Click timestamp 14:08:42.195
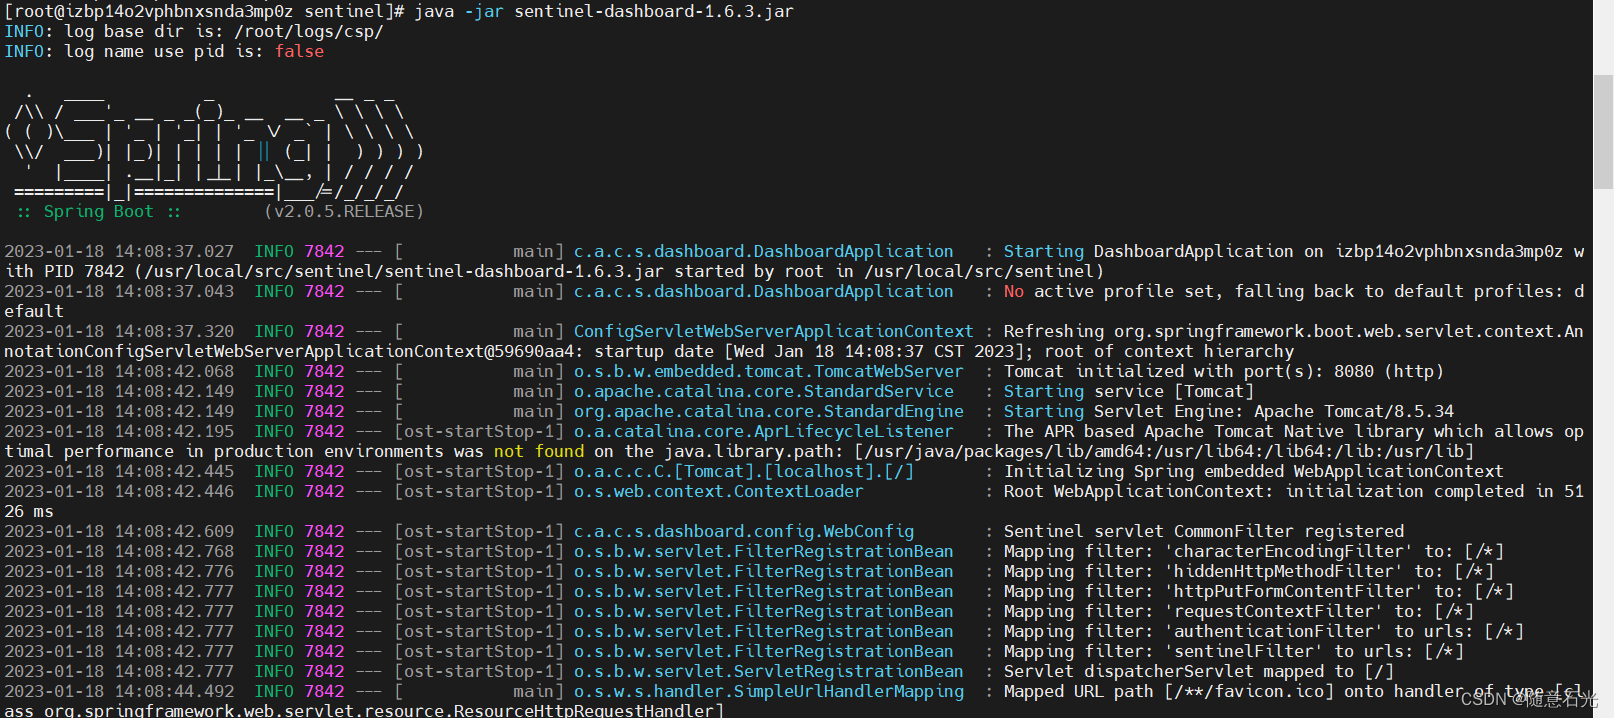The width and height of the screenshot is (1614, 718). 174,431
